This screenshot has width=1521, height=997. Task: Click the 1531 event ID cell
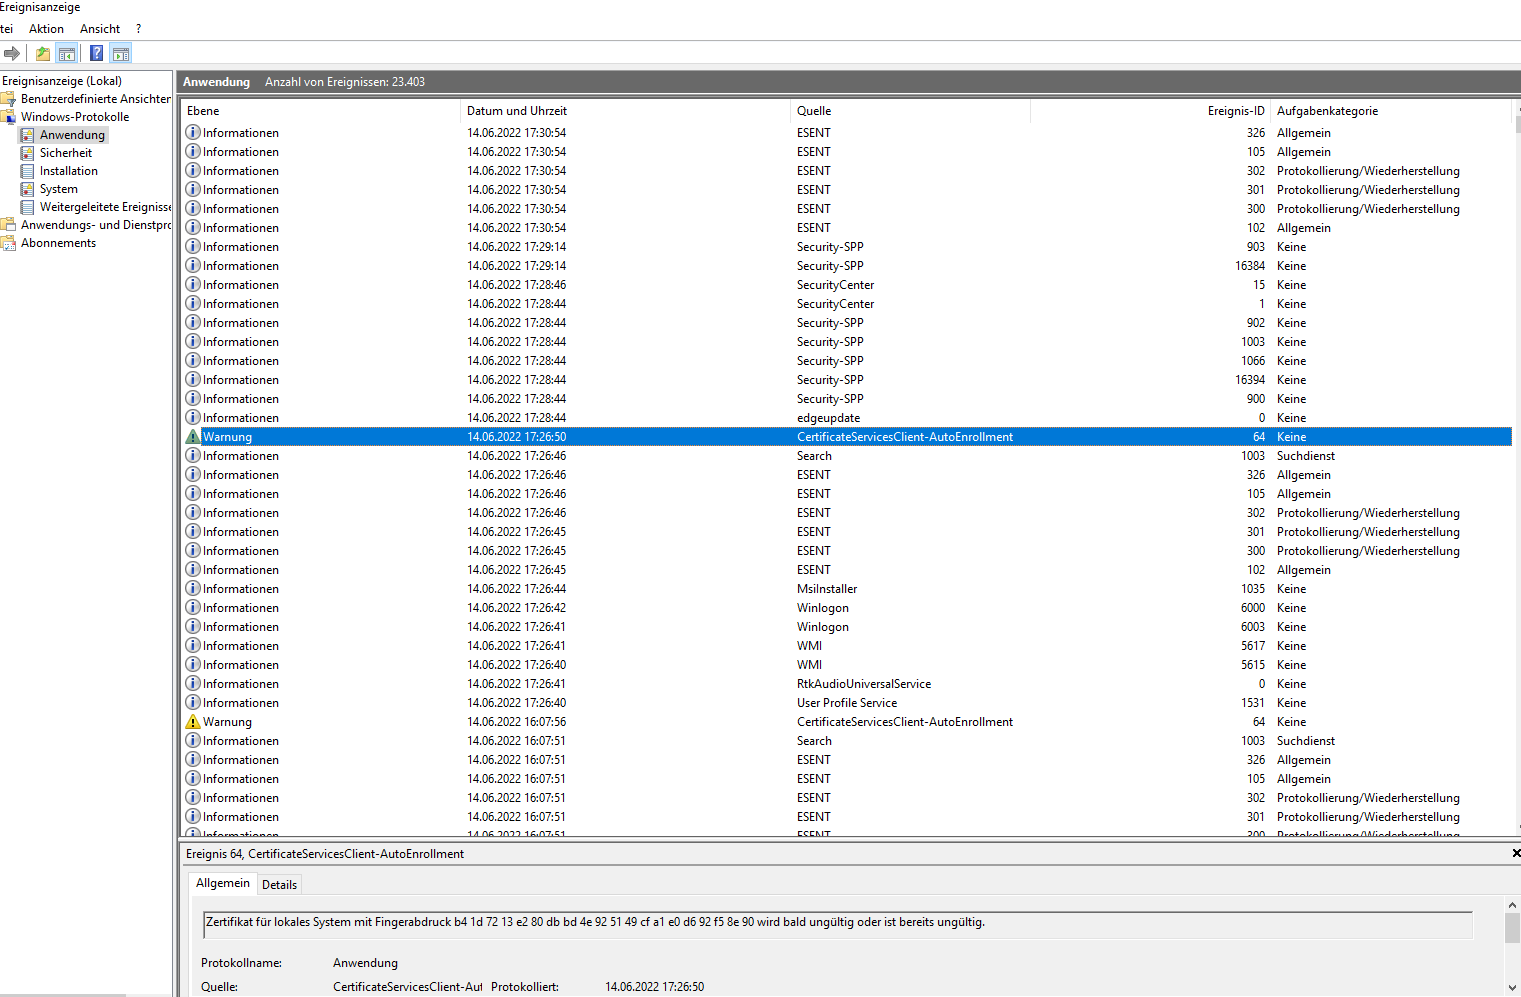tap(1253, 703)
